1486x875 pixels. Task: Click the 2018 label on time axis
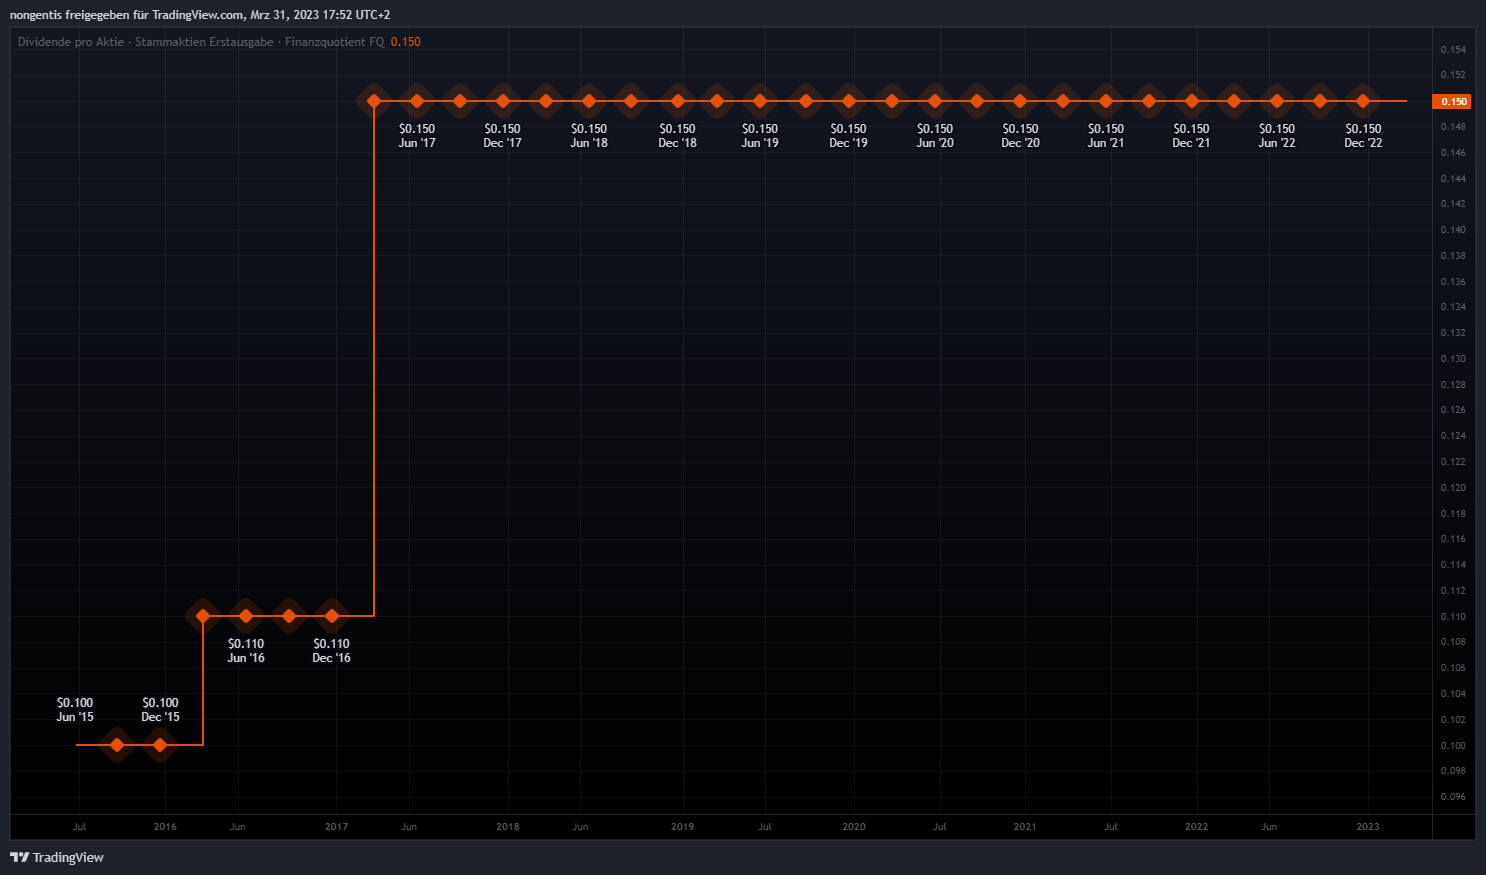[508, 827]
